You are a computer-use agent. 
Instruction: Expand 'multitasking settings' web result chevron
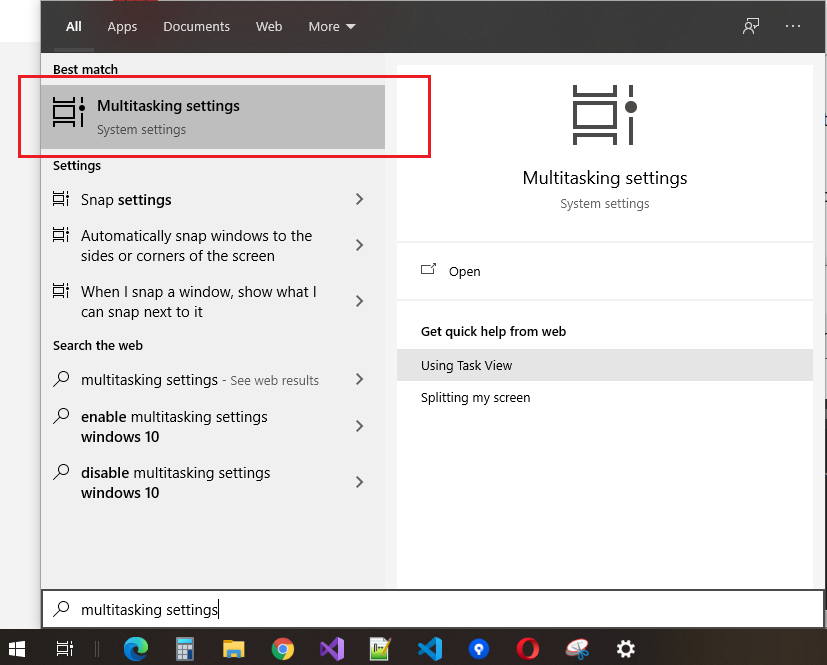[360, 379]
